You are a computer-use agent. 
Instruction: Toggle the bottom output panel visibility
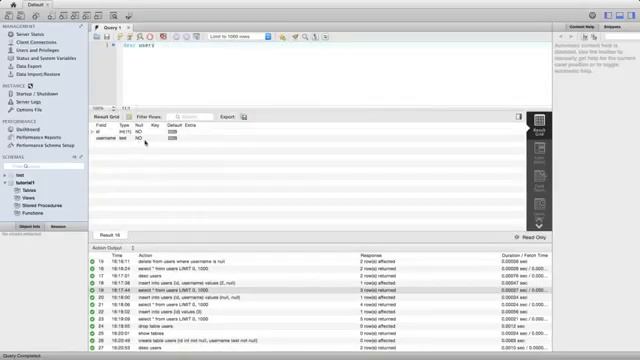620,16
